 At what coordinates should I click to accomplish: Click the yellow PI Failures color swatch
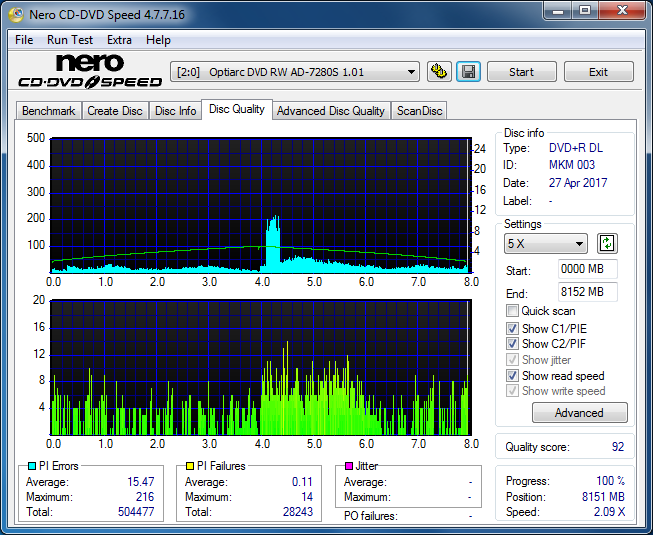pyautogui.click(x=190, y=466)
